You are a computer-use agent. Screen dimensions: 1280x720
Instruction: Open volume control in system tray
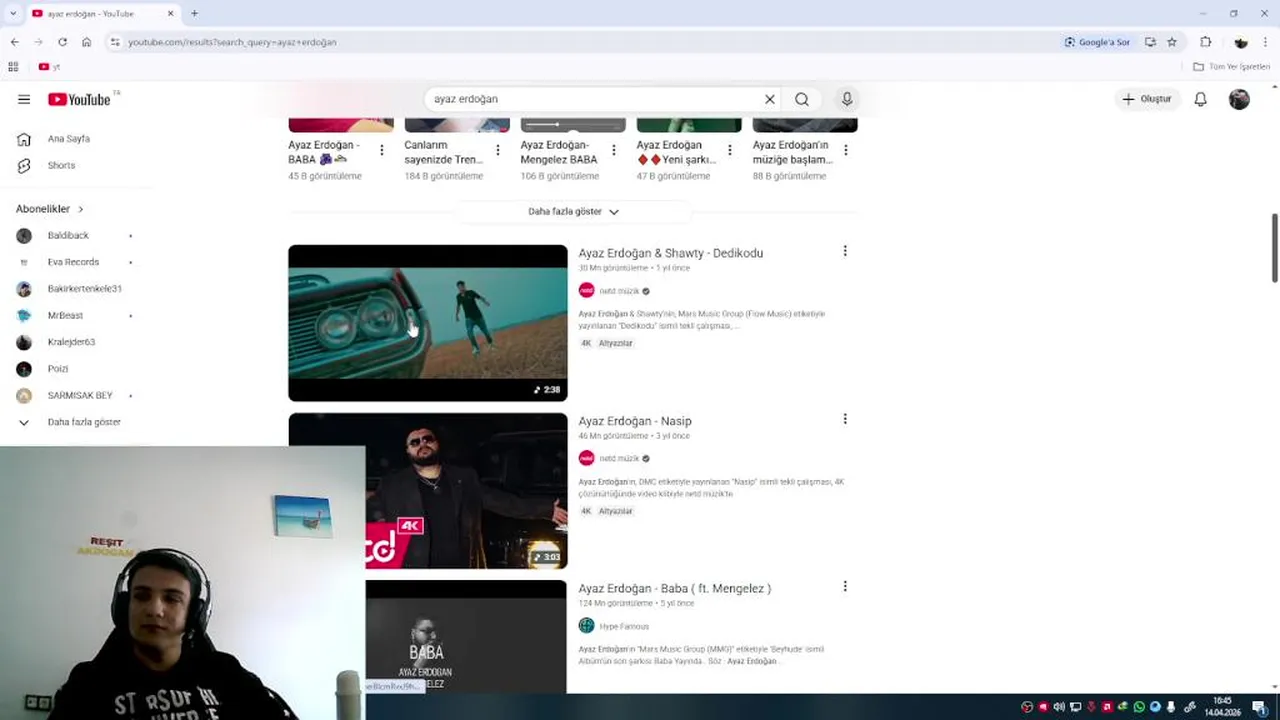pyautogui.click(x=1059, y=707)
